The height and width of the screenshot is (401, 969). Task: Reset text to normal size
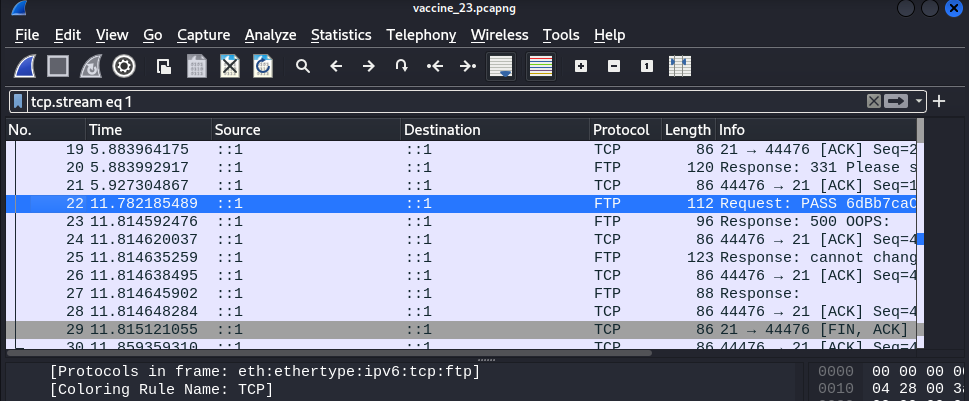point(646,66)
